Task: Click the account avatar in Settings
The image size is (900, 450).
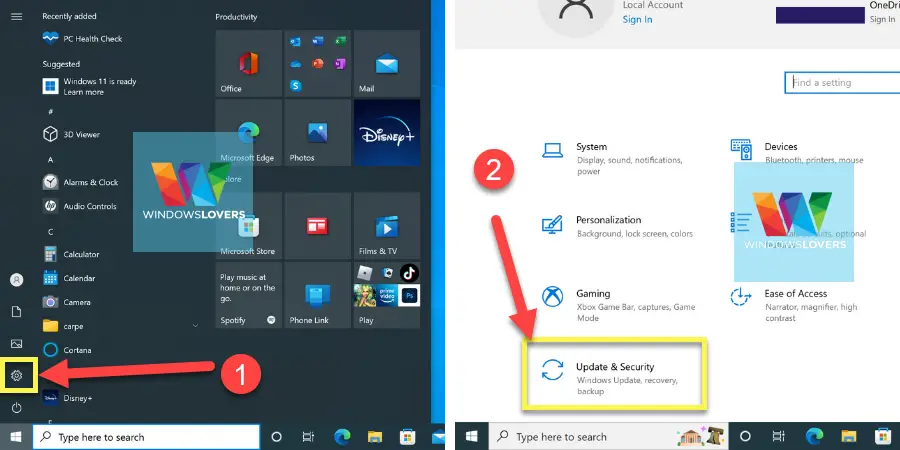Action: [x=576, y=10]
